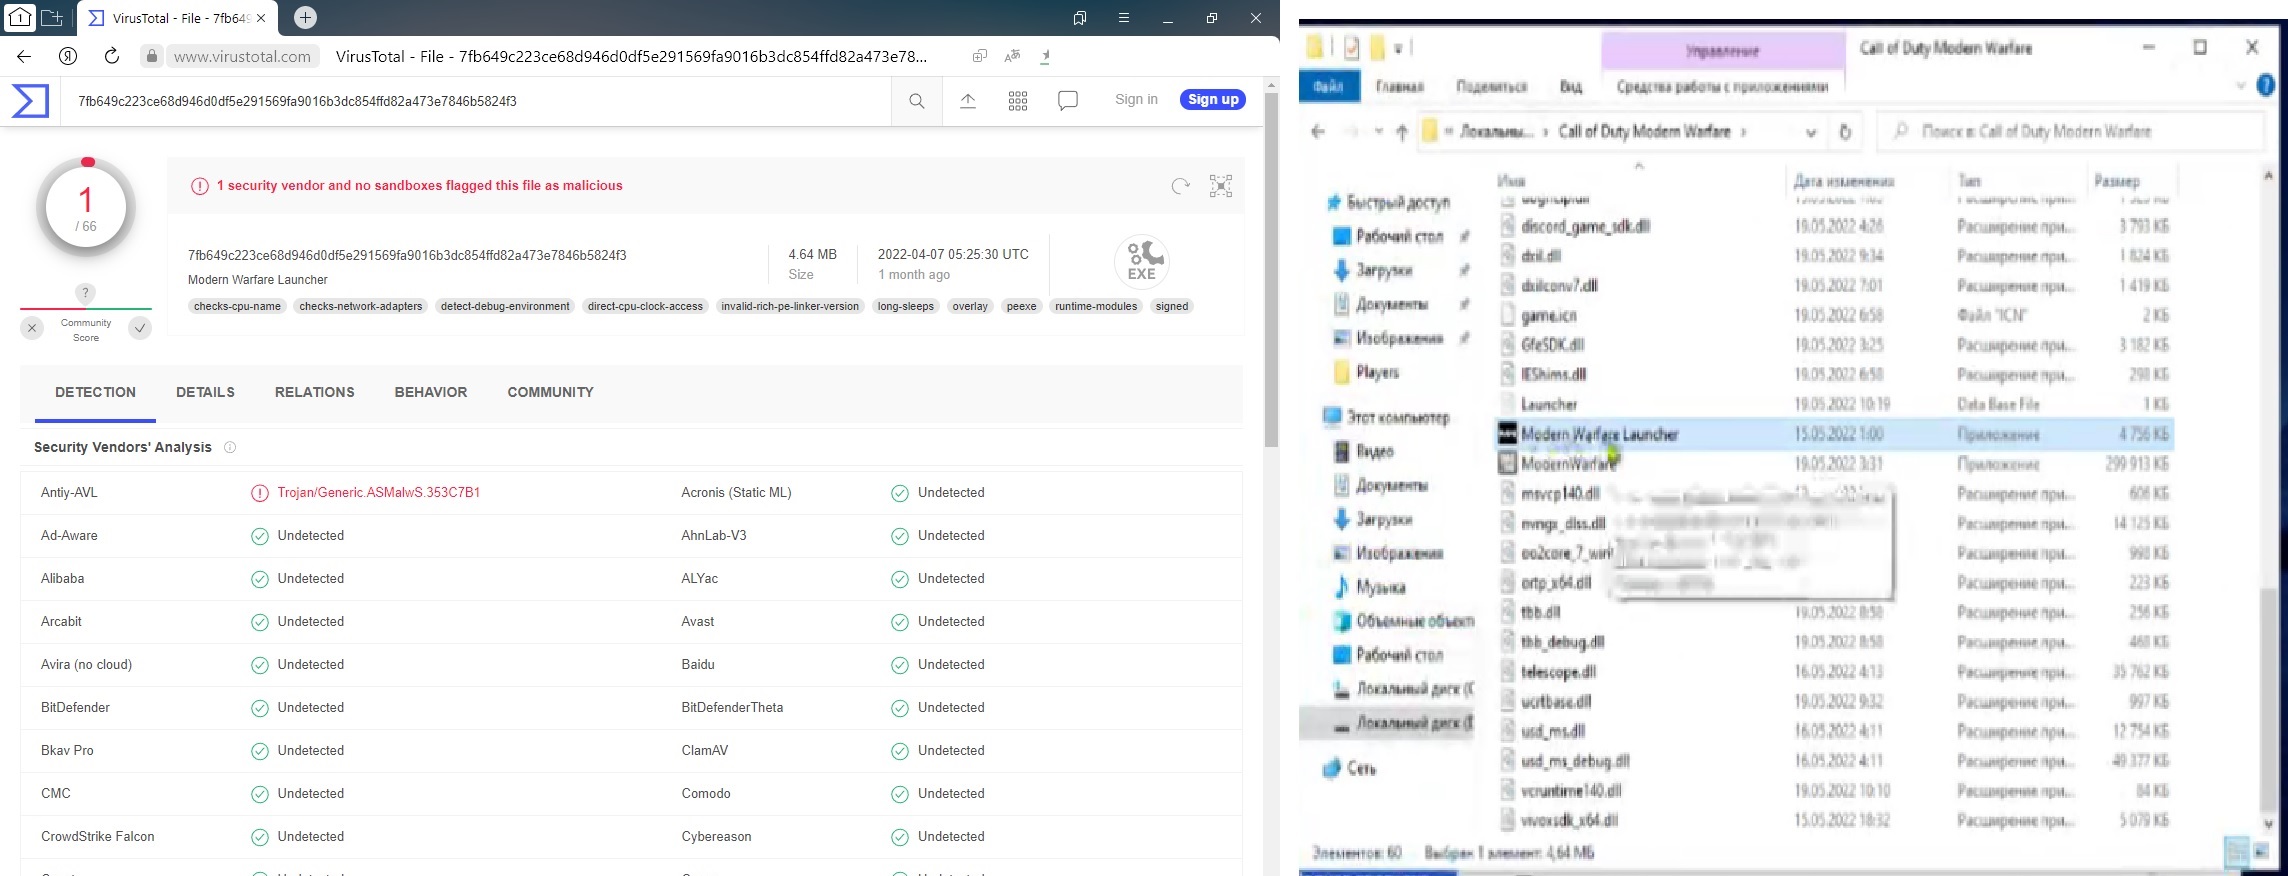Click the similar files graph icon
The height and width of the screenshot is (876, 2288).
pyautogui.click(x=1220, y=186)
